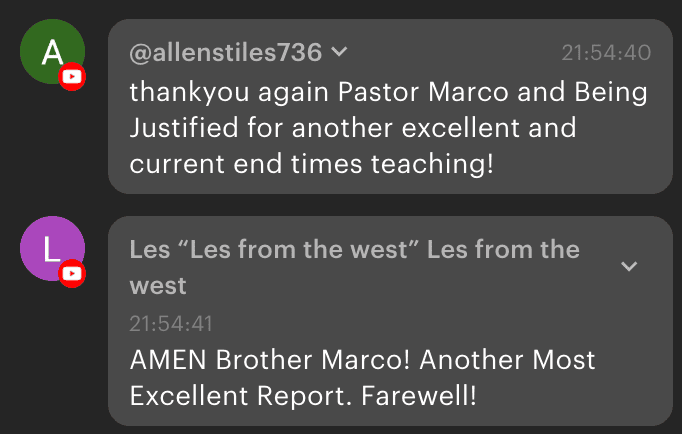682x434 pixels.
Task: Open the @allenstiles736 username
Action: [x=226, y=52]
